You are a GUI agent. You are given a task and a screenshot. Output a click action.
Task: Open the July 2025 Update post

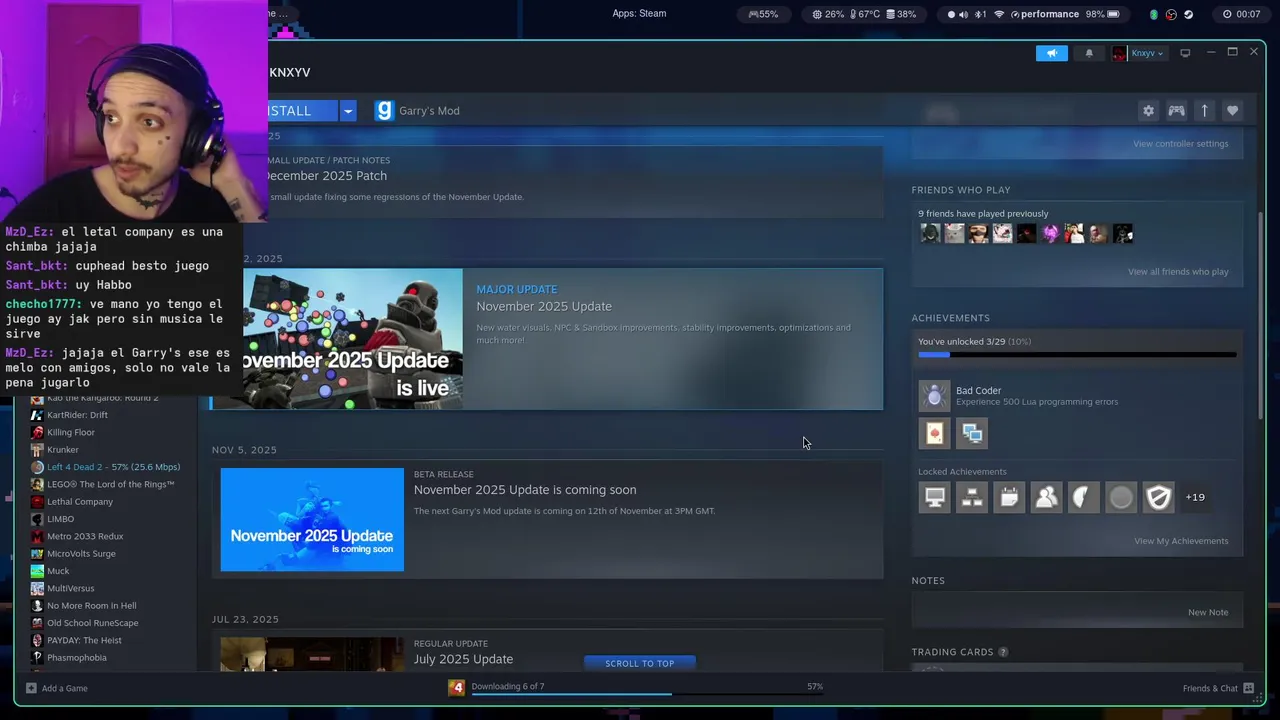tap(463, 659)
